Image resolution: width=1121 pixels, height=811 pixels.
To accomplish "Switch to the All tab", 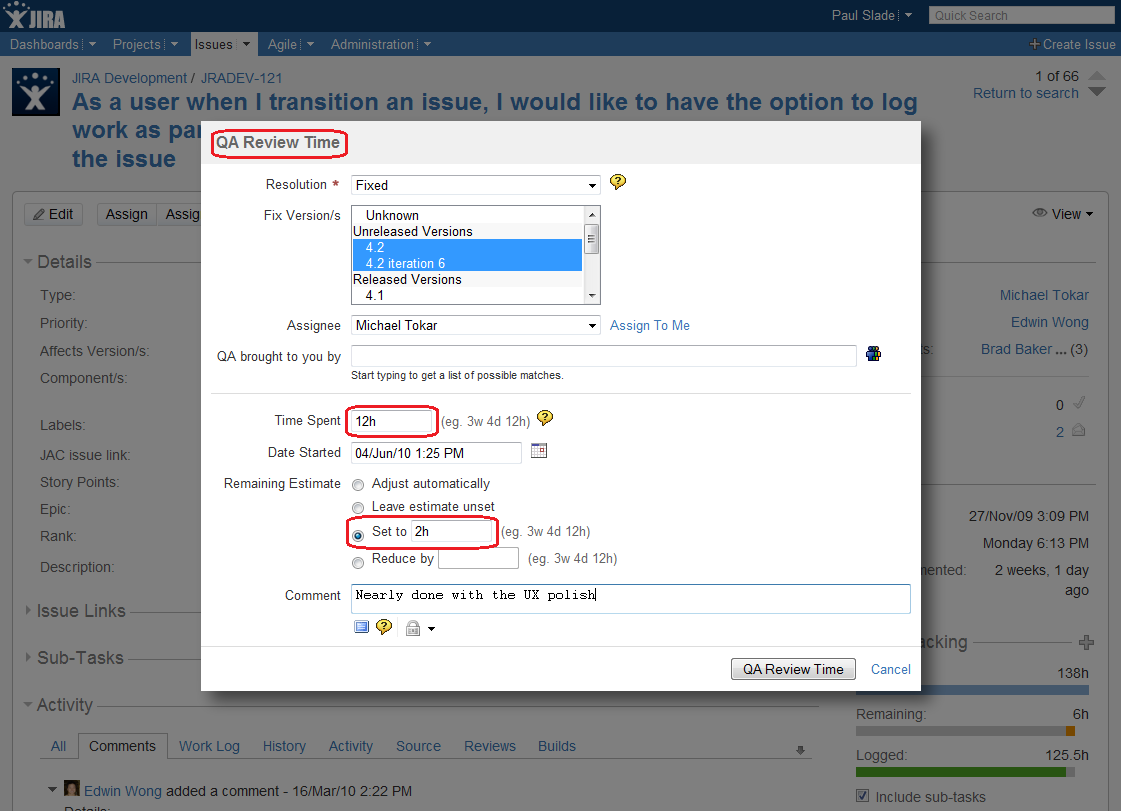I will (x=59, y=746).
